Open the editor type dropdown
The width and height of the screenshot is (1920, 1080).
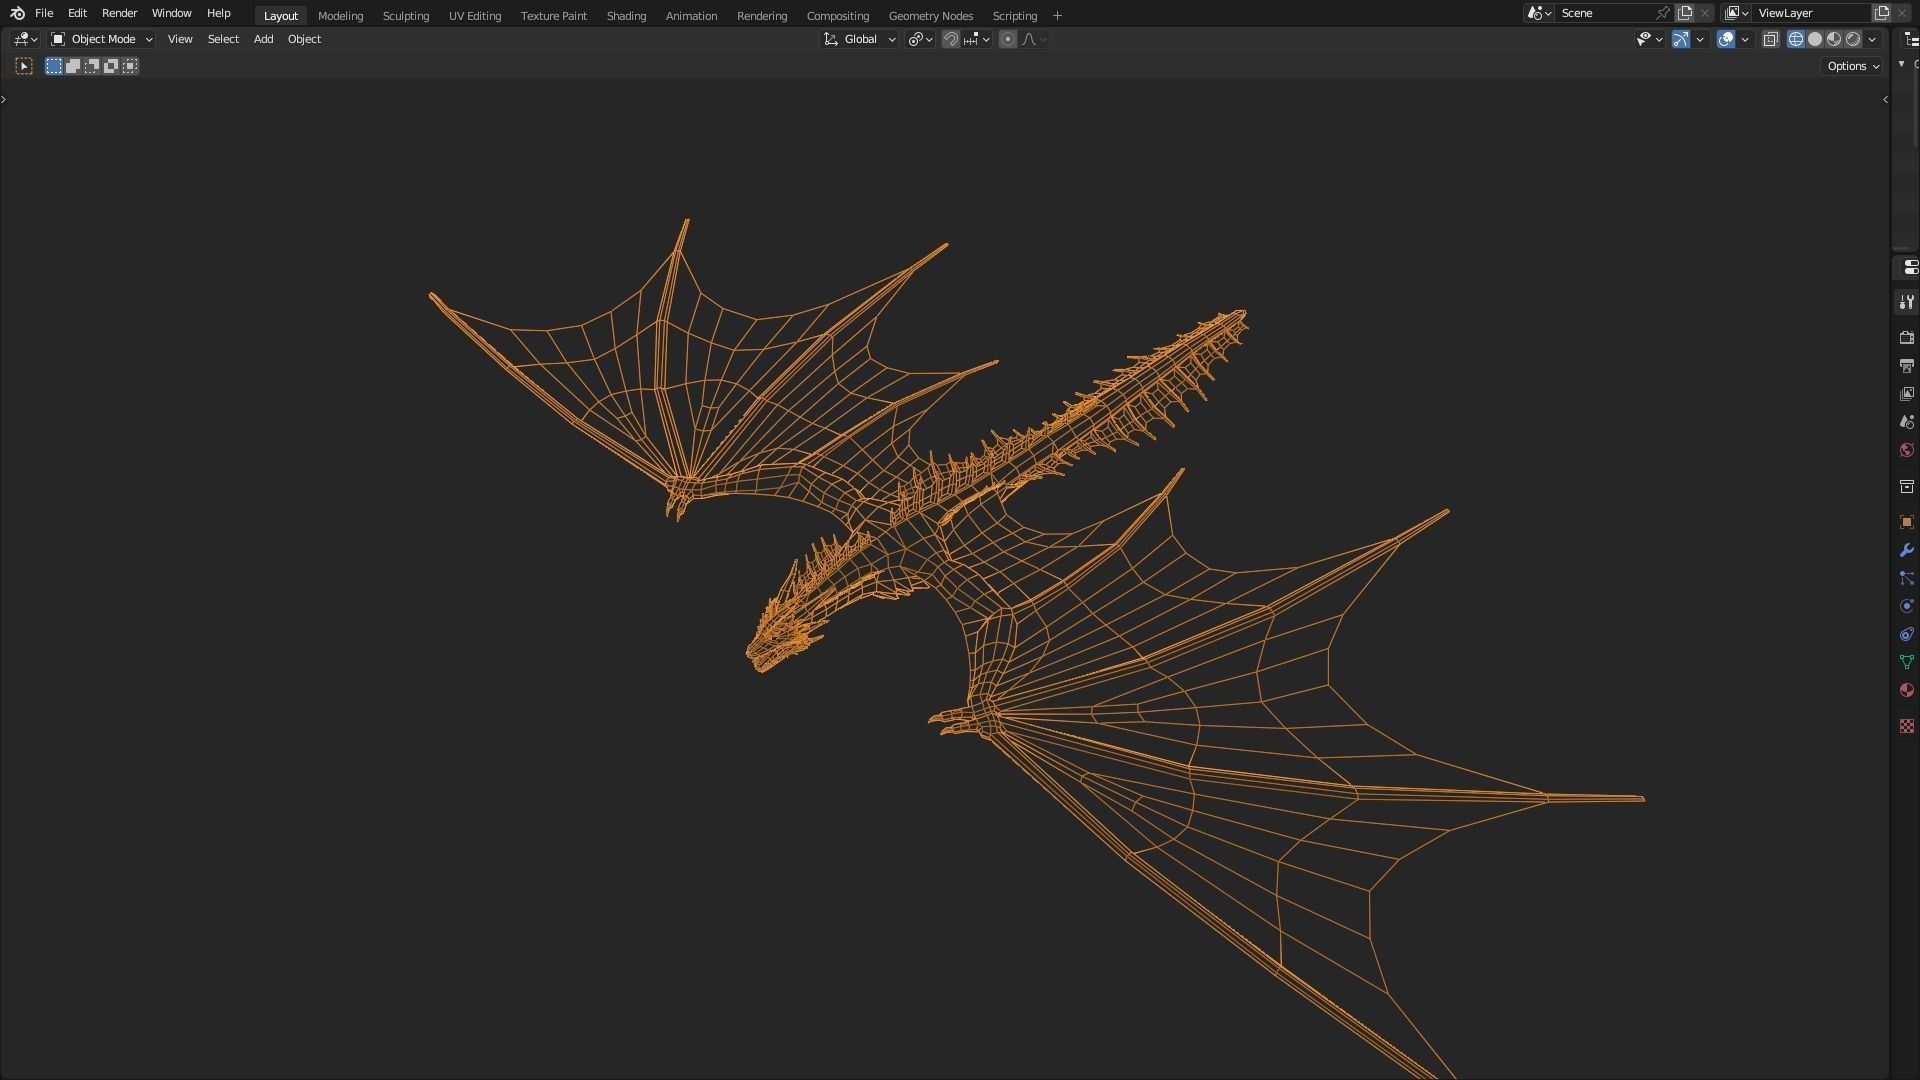point(25,39)
